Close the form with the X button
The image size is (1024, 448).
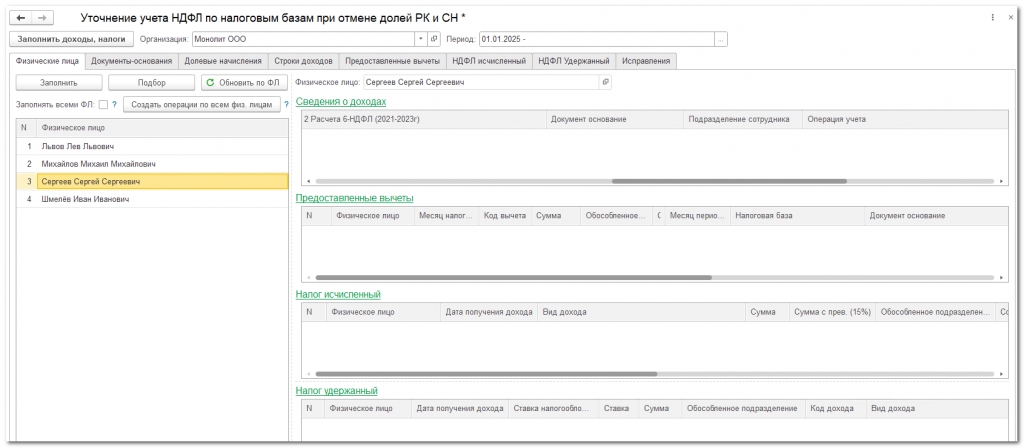[x=1011, y=18]
